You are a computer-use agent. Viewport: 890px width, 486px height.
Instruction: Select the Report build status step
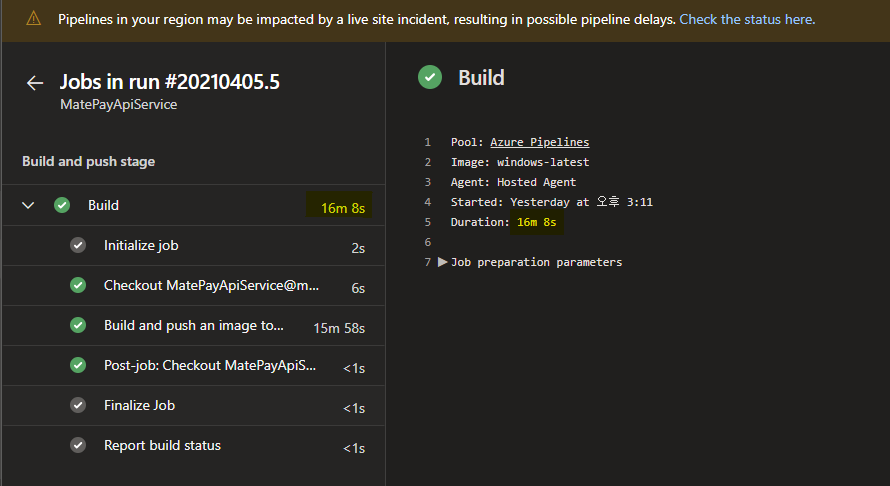(162, 445)
